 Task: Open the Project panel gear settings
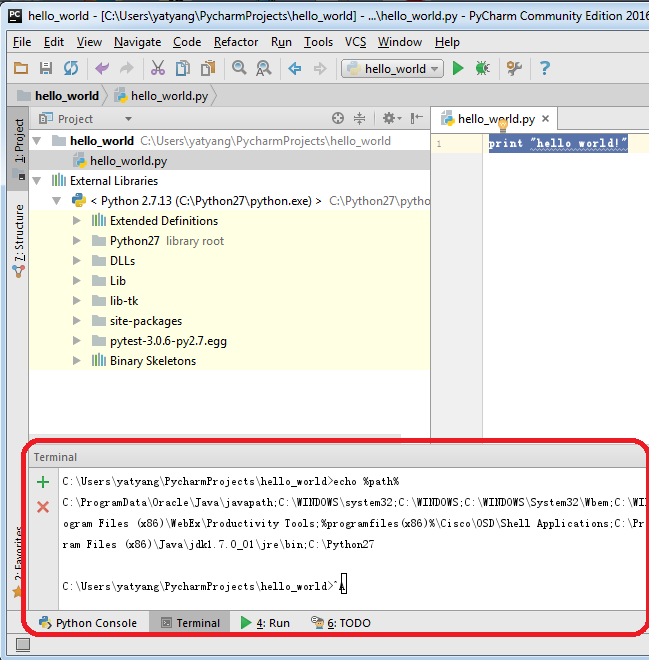coord(391,118)
